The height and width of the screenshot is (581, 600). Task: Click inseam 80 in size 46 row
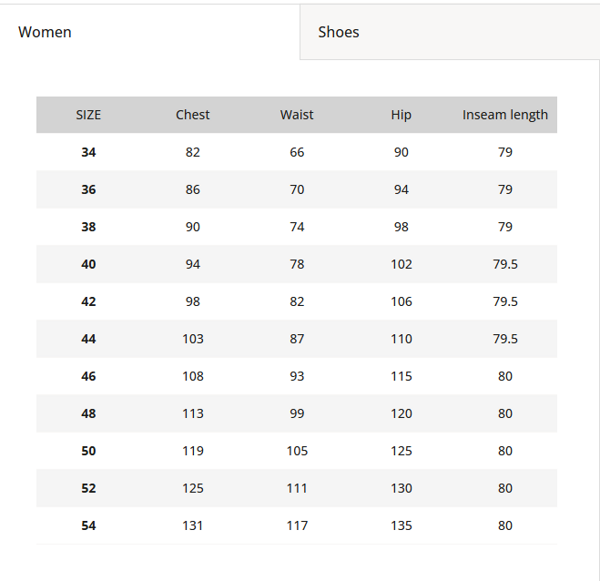pos(505,376)
